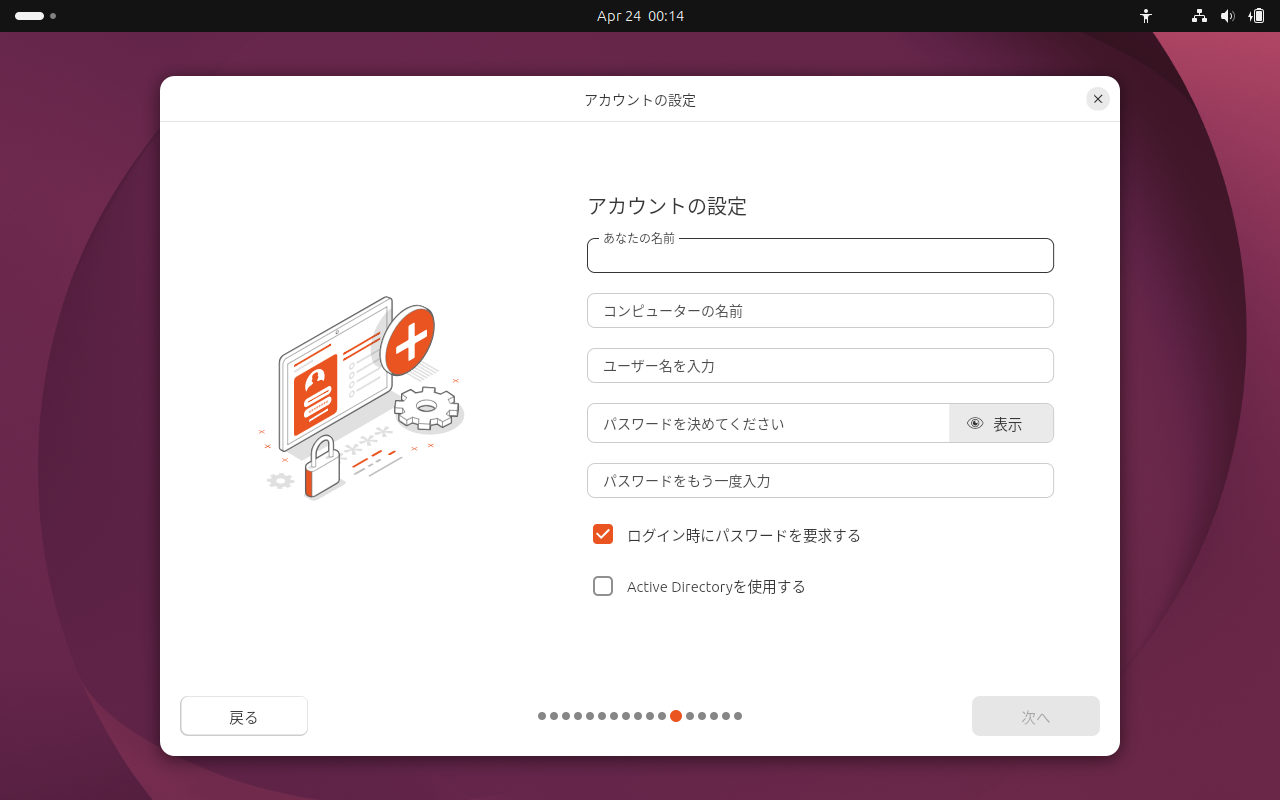Click the パスワードをもう一度入力 field
The width and height of the screenshot is (1280, 800).
point(820,480)
